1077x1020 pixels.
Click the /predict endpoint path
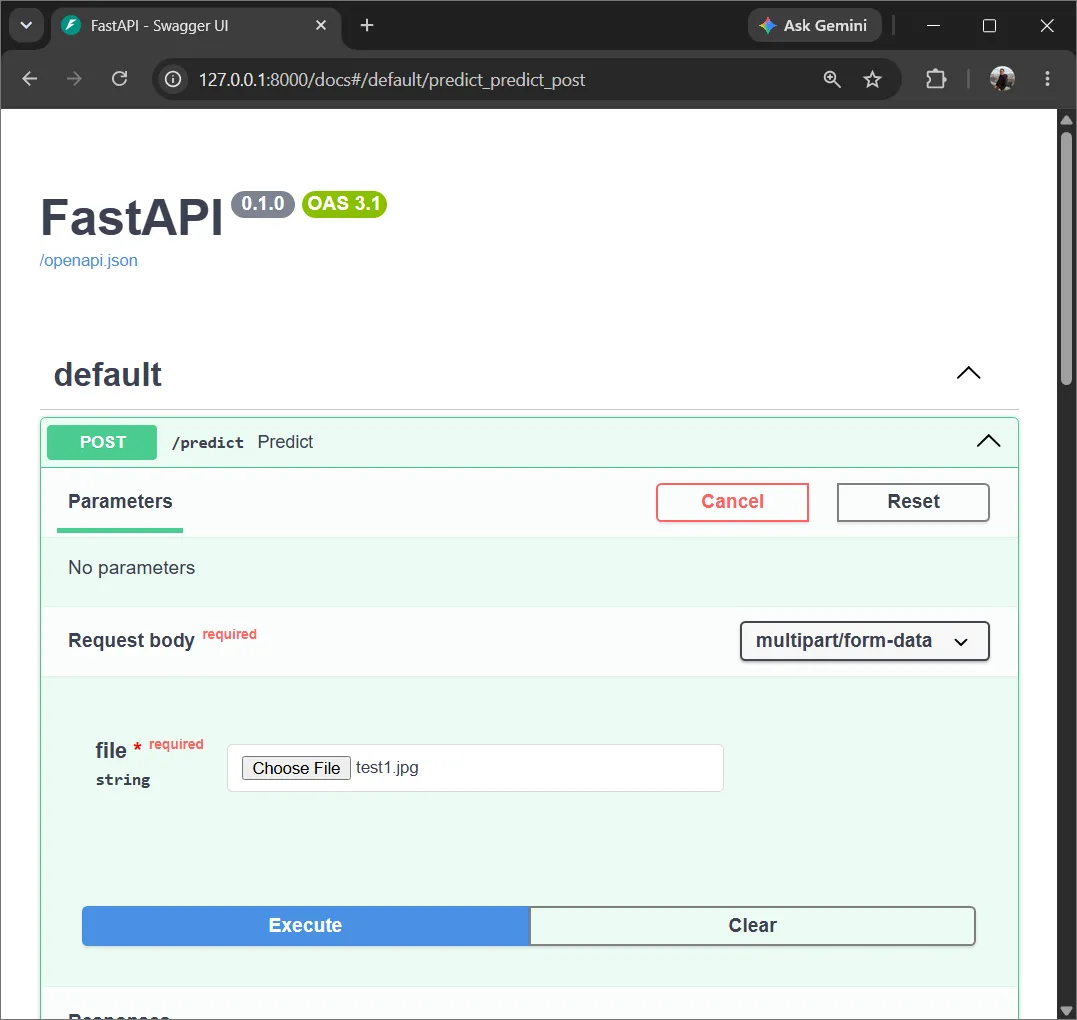coord(207,442)
